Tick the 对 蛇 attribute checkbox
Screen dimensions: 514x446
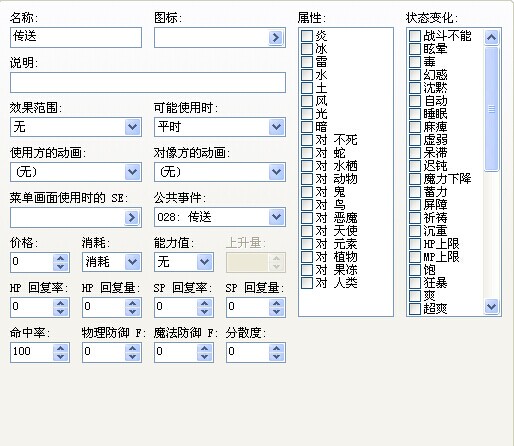click(307, 153)
